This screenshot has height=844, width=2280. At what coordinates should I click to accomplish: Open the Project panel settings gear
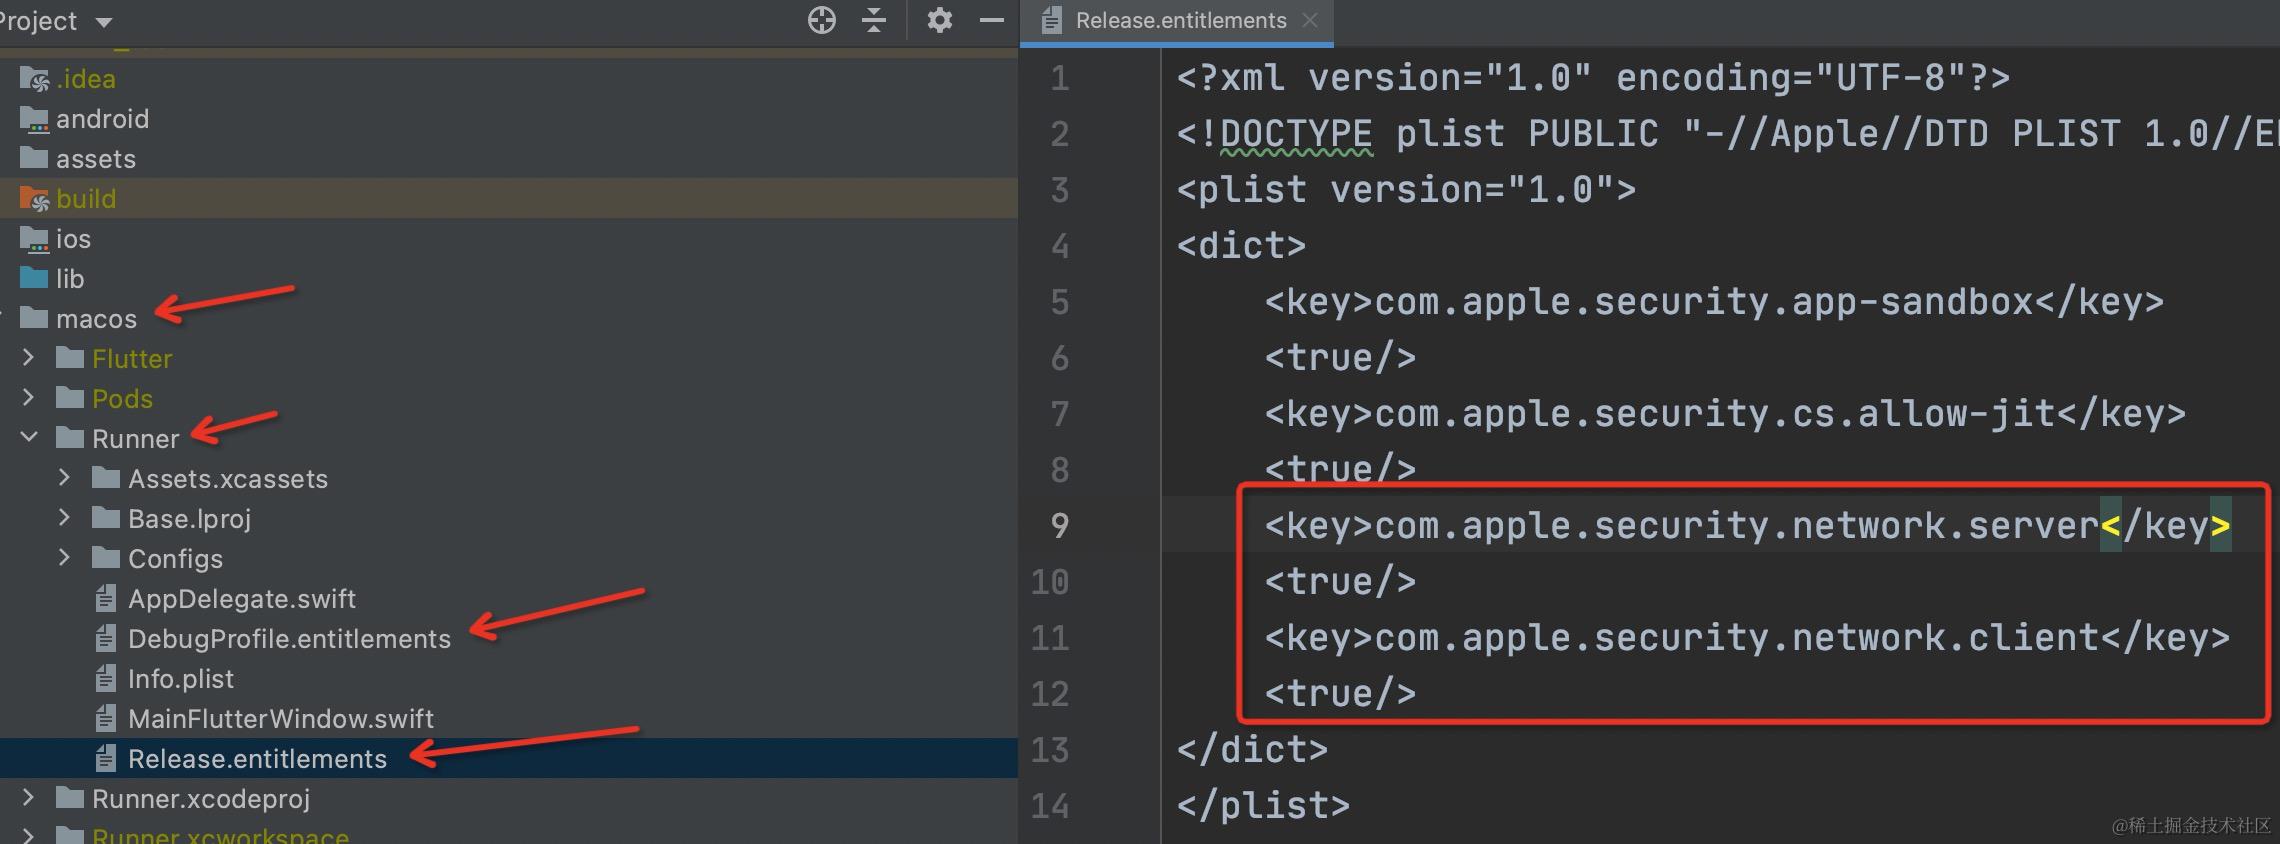[x=939, y=20]
